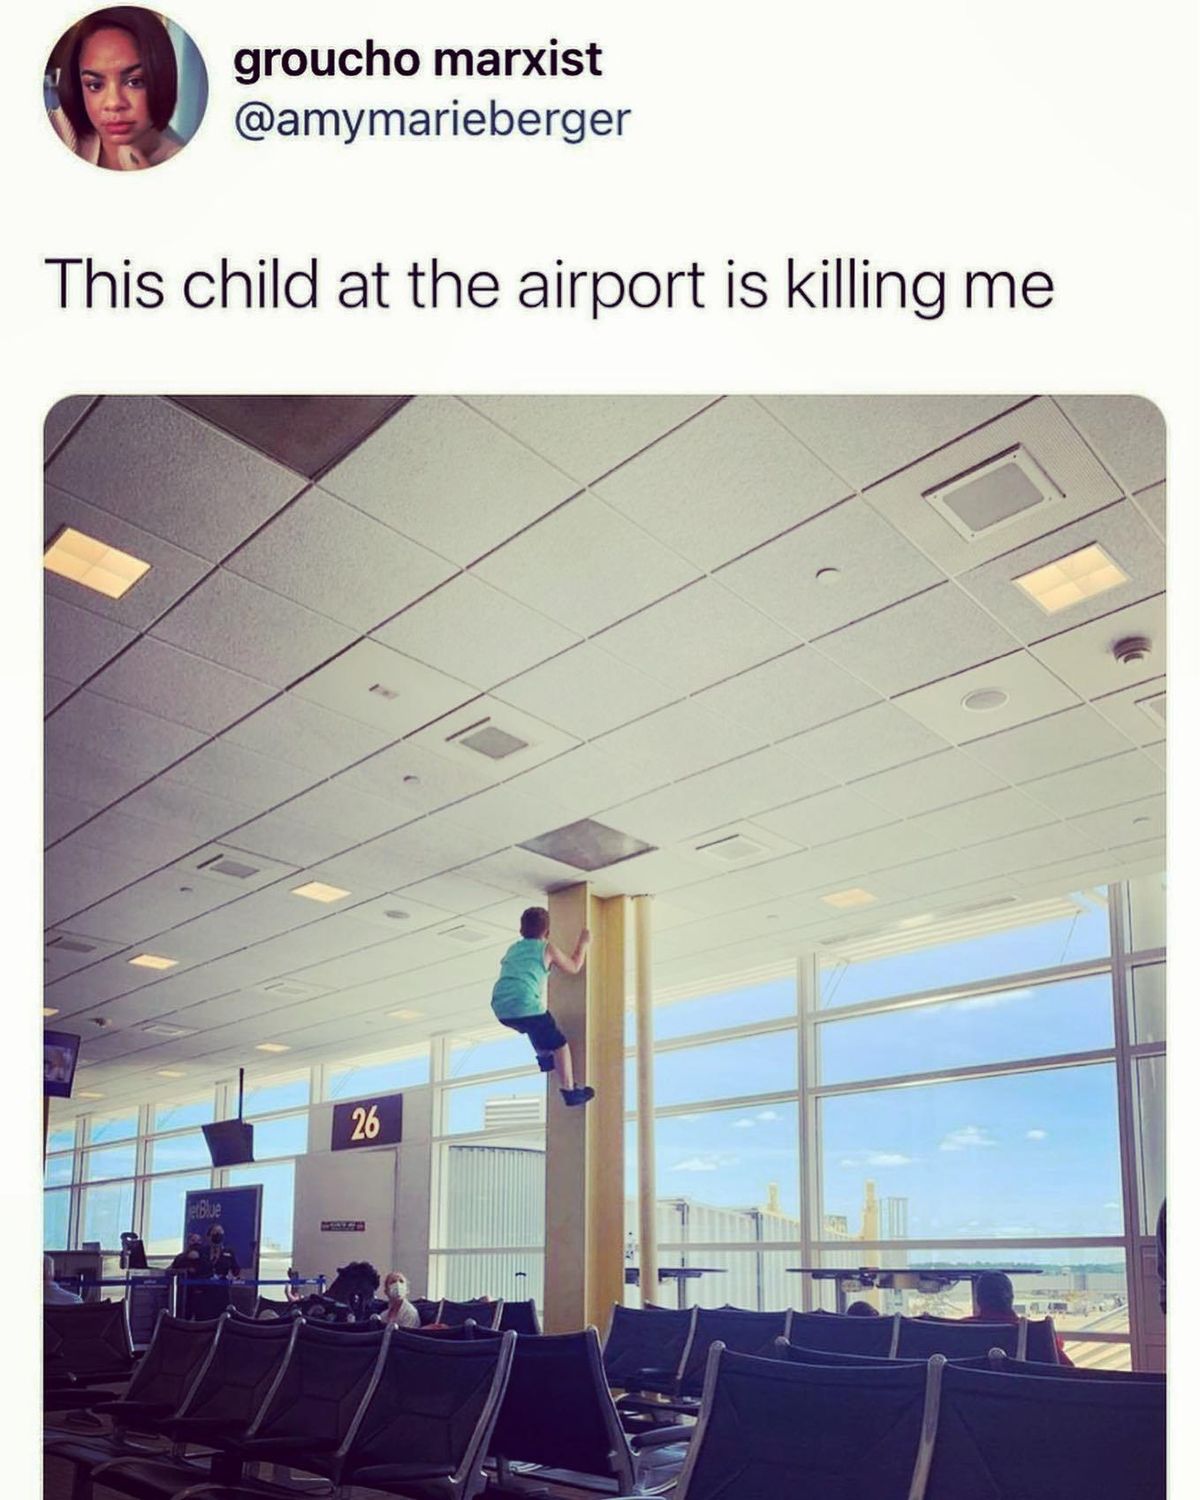This screenshot has height=1500, width=1200.
Task: Open the @amymarieberger handle link
Action: (432, 121)
